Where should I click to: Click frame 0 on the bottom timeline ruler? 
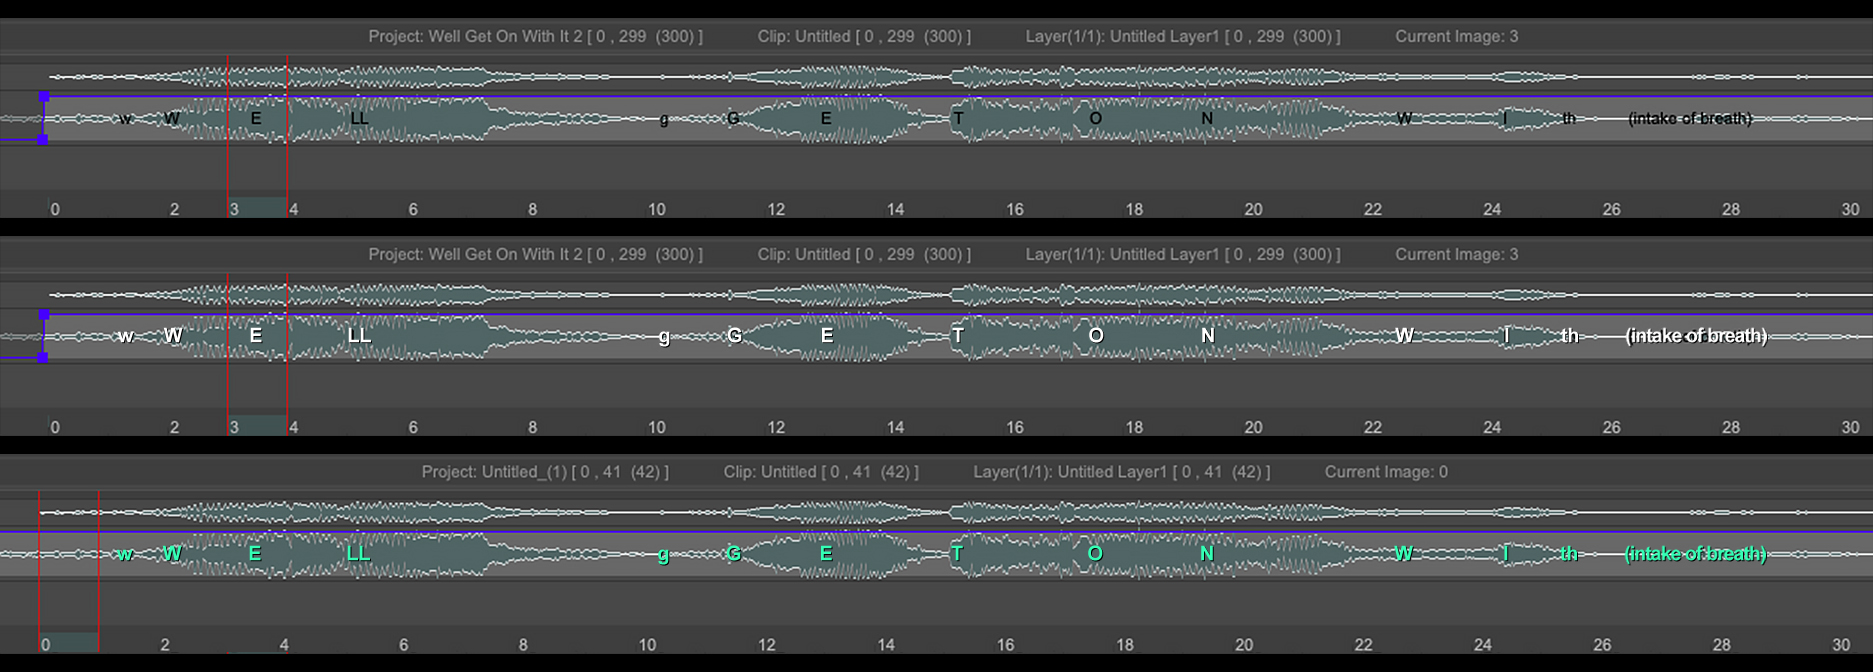click(45, 645)
